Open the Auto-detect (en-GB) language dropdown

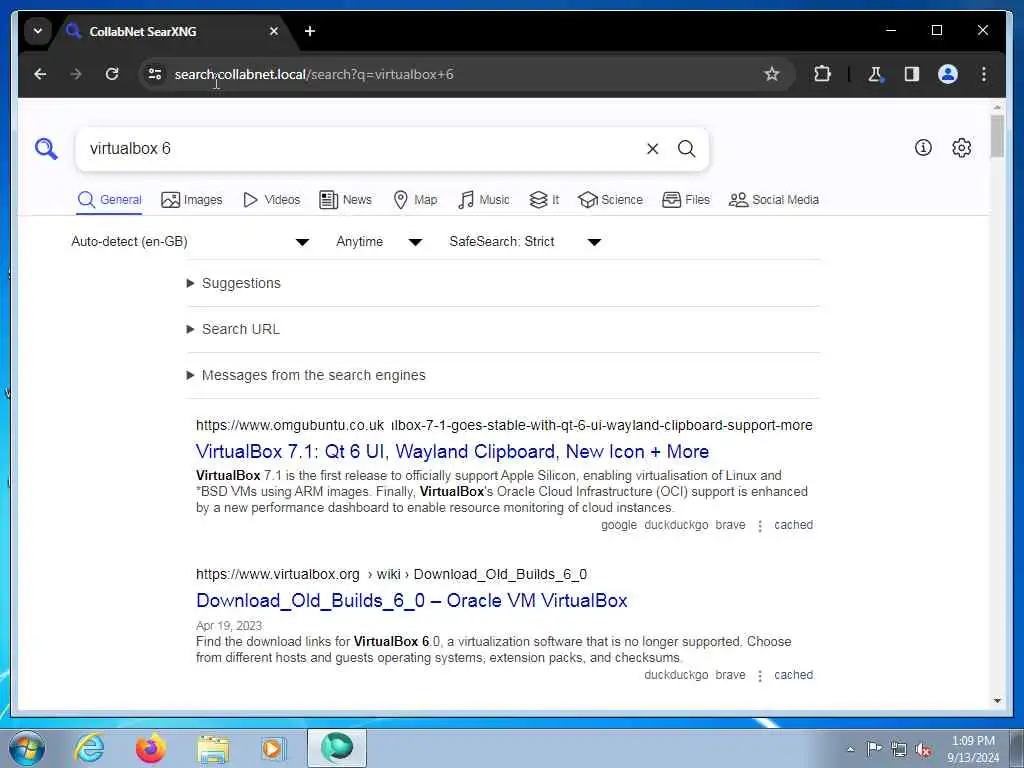click(190, 242)
